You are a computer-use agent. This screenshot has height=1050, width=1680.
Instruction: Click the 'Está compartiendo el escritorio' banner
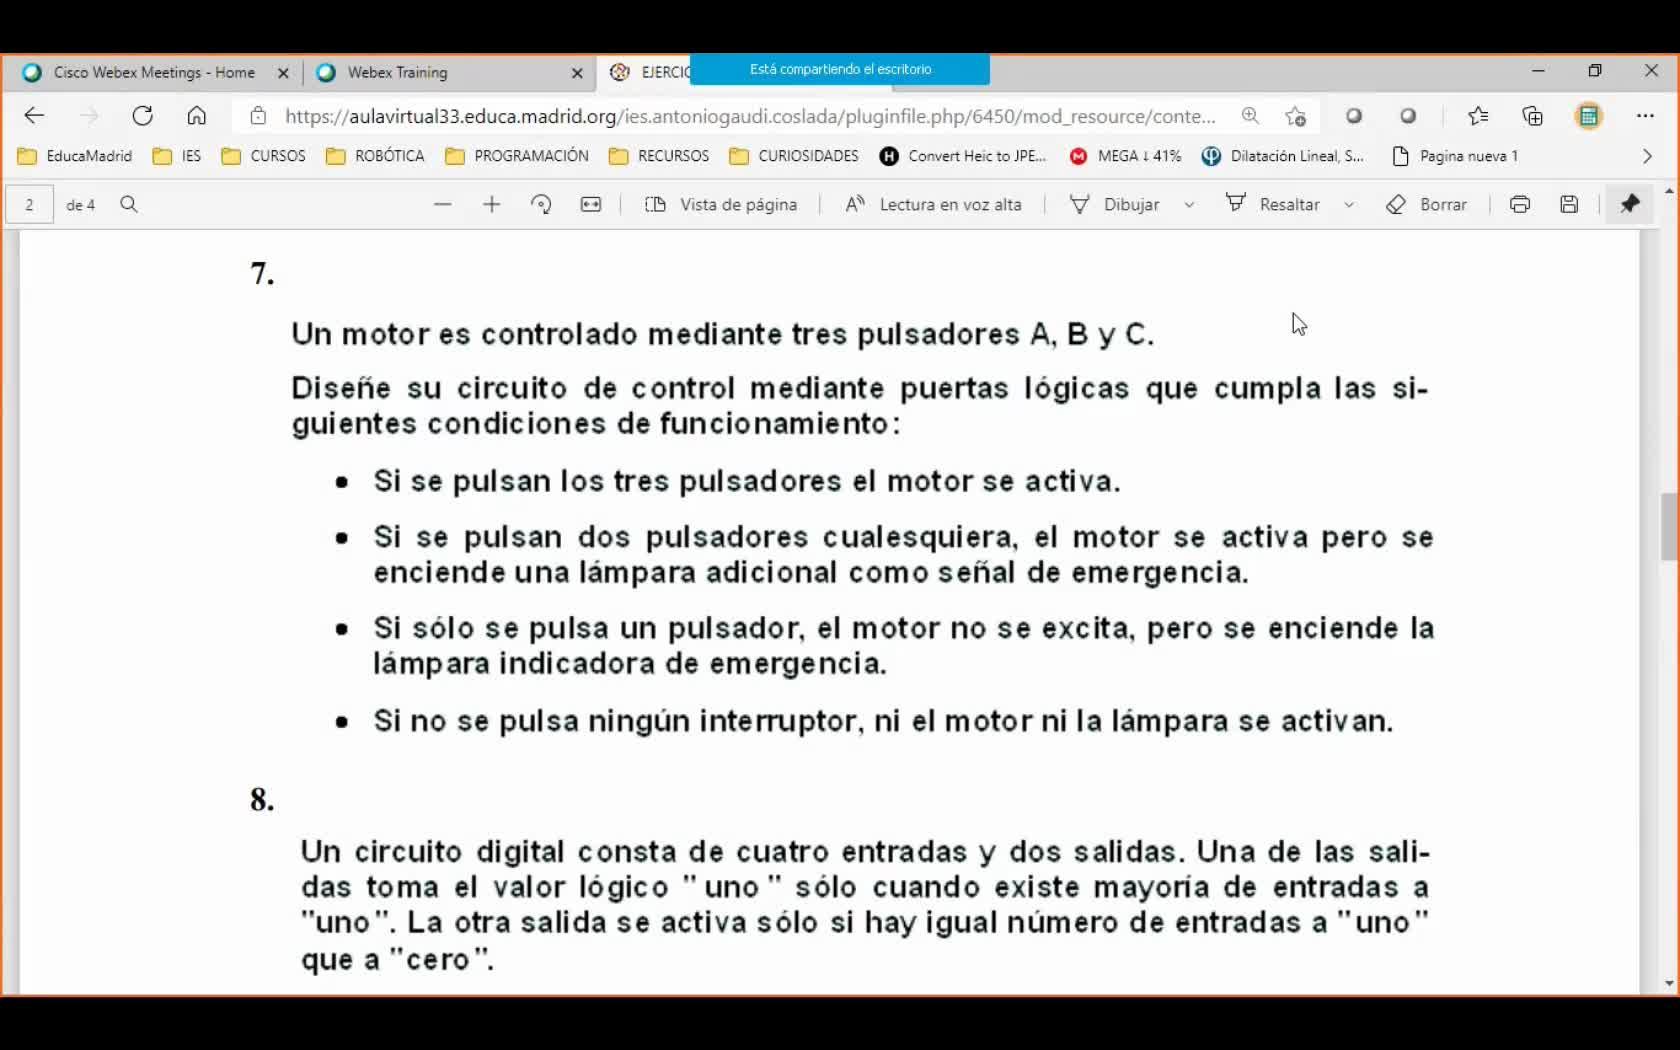coord(840,69)
